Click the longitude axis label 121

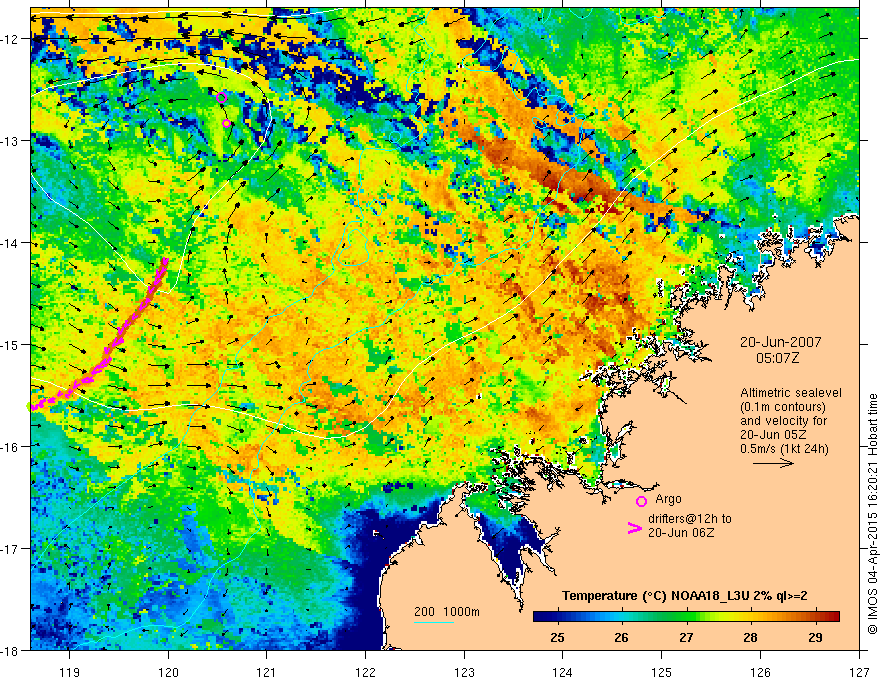267,672
